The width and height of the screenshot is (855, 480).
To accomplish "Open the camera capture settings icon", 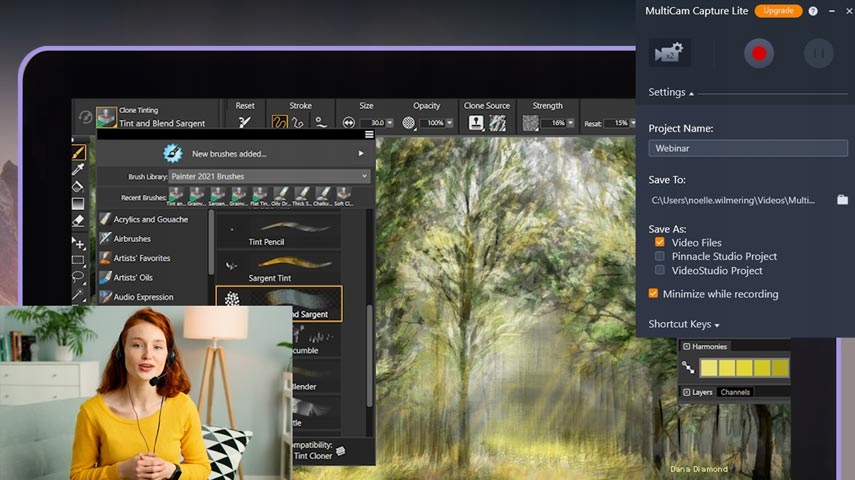I will [x=669, y=53].
